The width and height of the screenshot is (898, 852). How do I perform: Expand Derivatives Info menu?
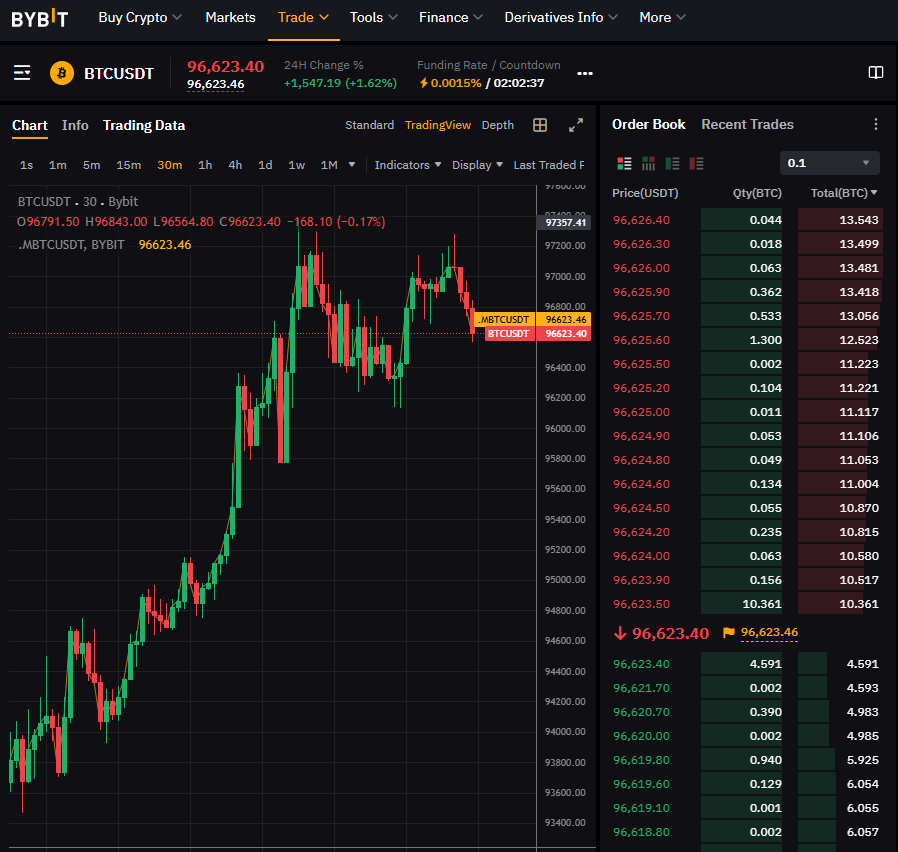(561, 18)
